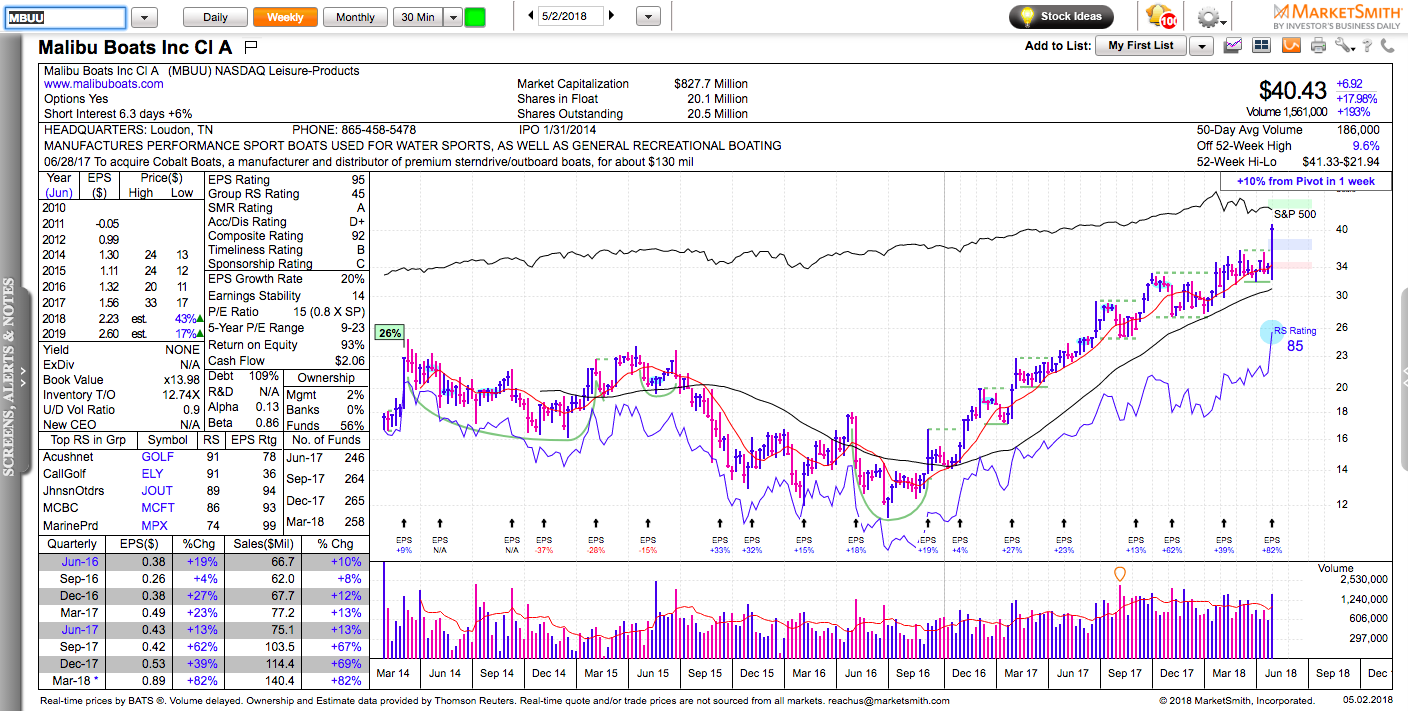Switch to the multi-panel grid view icon

(1261, 45)
